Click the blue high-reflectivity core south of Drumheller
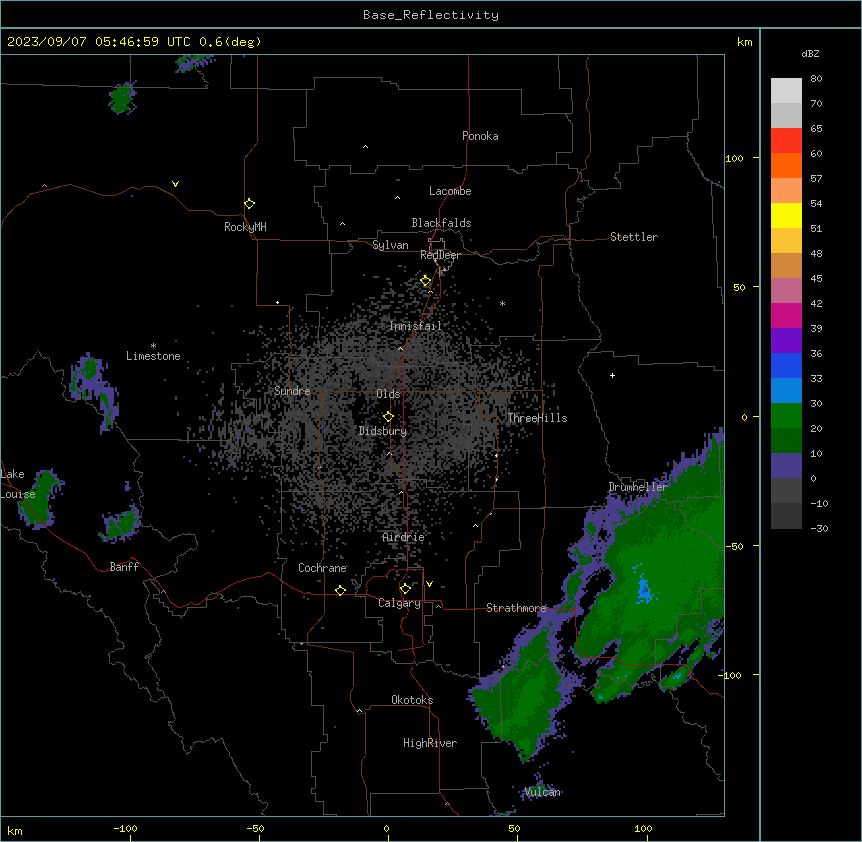The height and width of the screenshot is (842, 862). [644, 589]
